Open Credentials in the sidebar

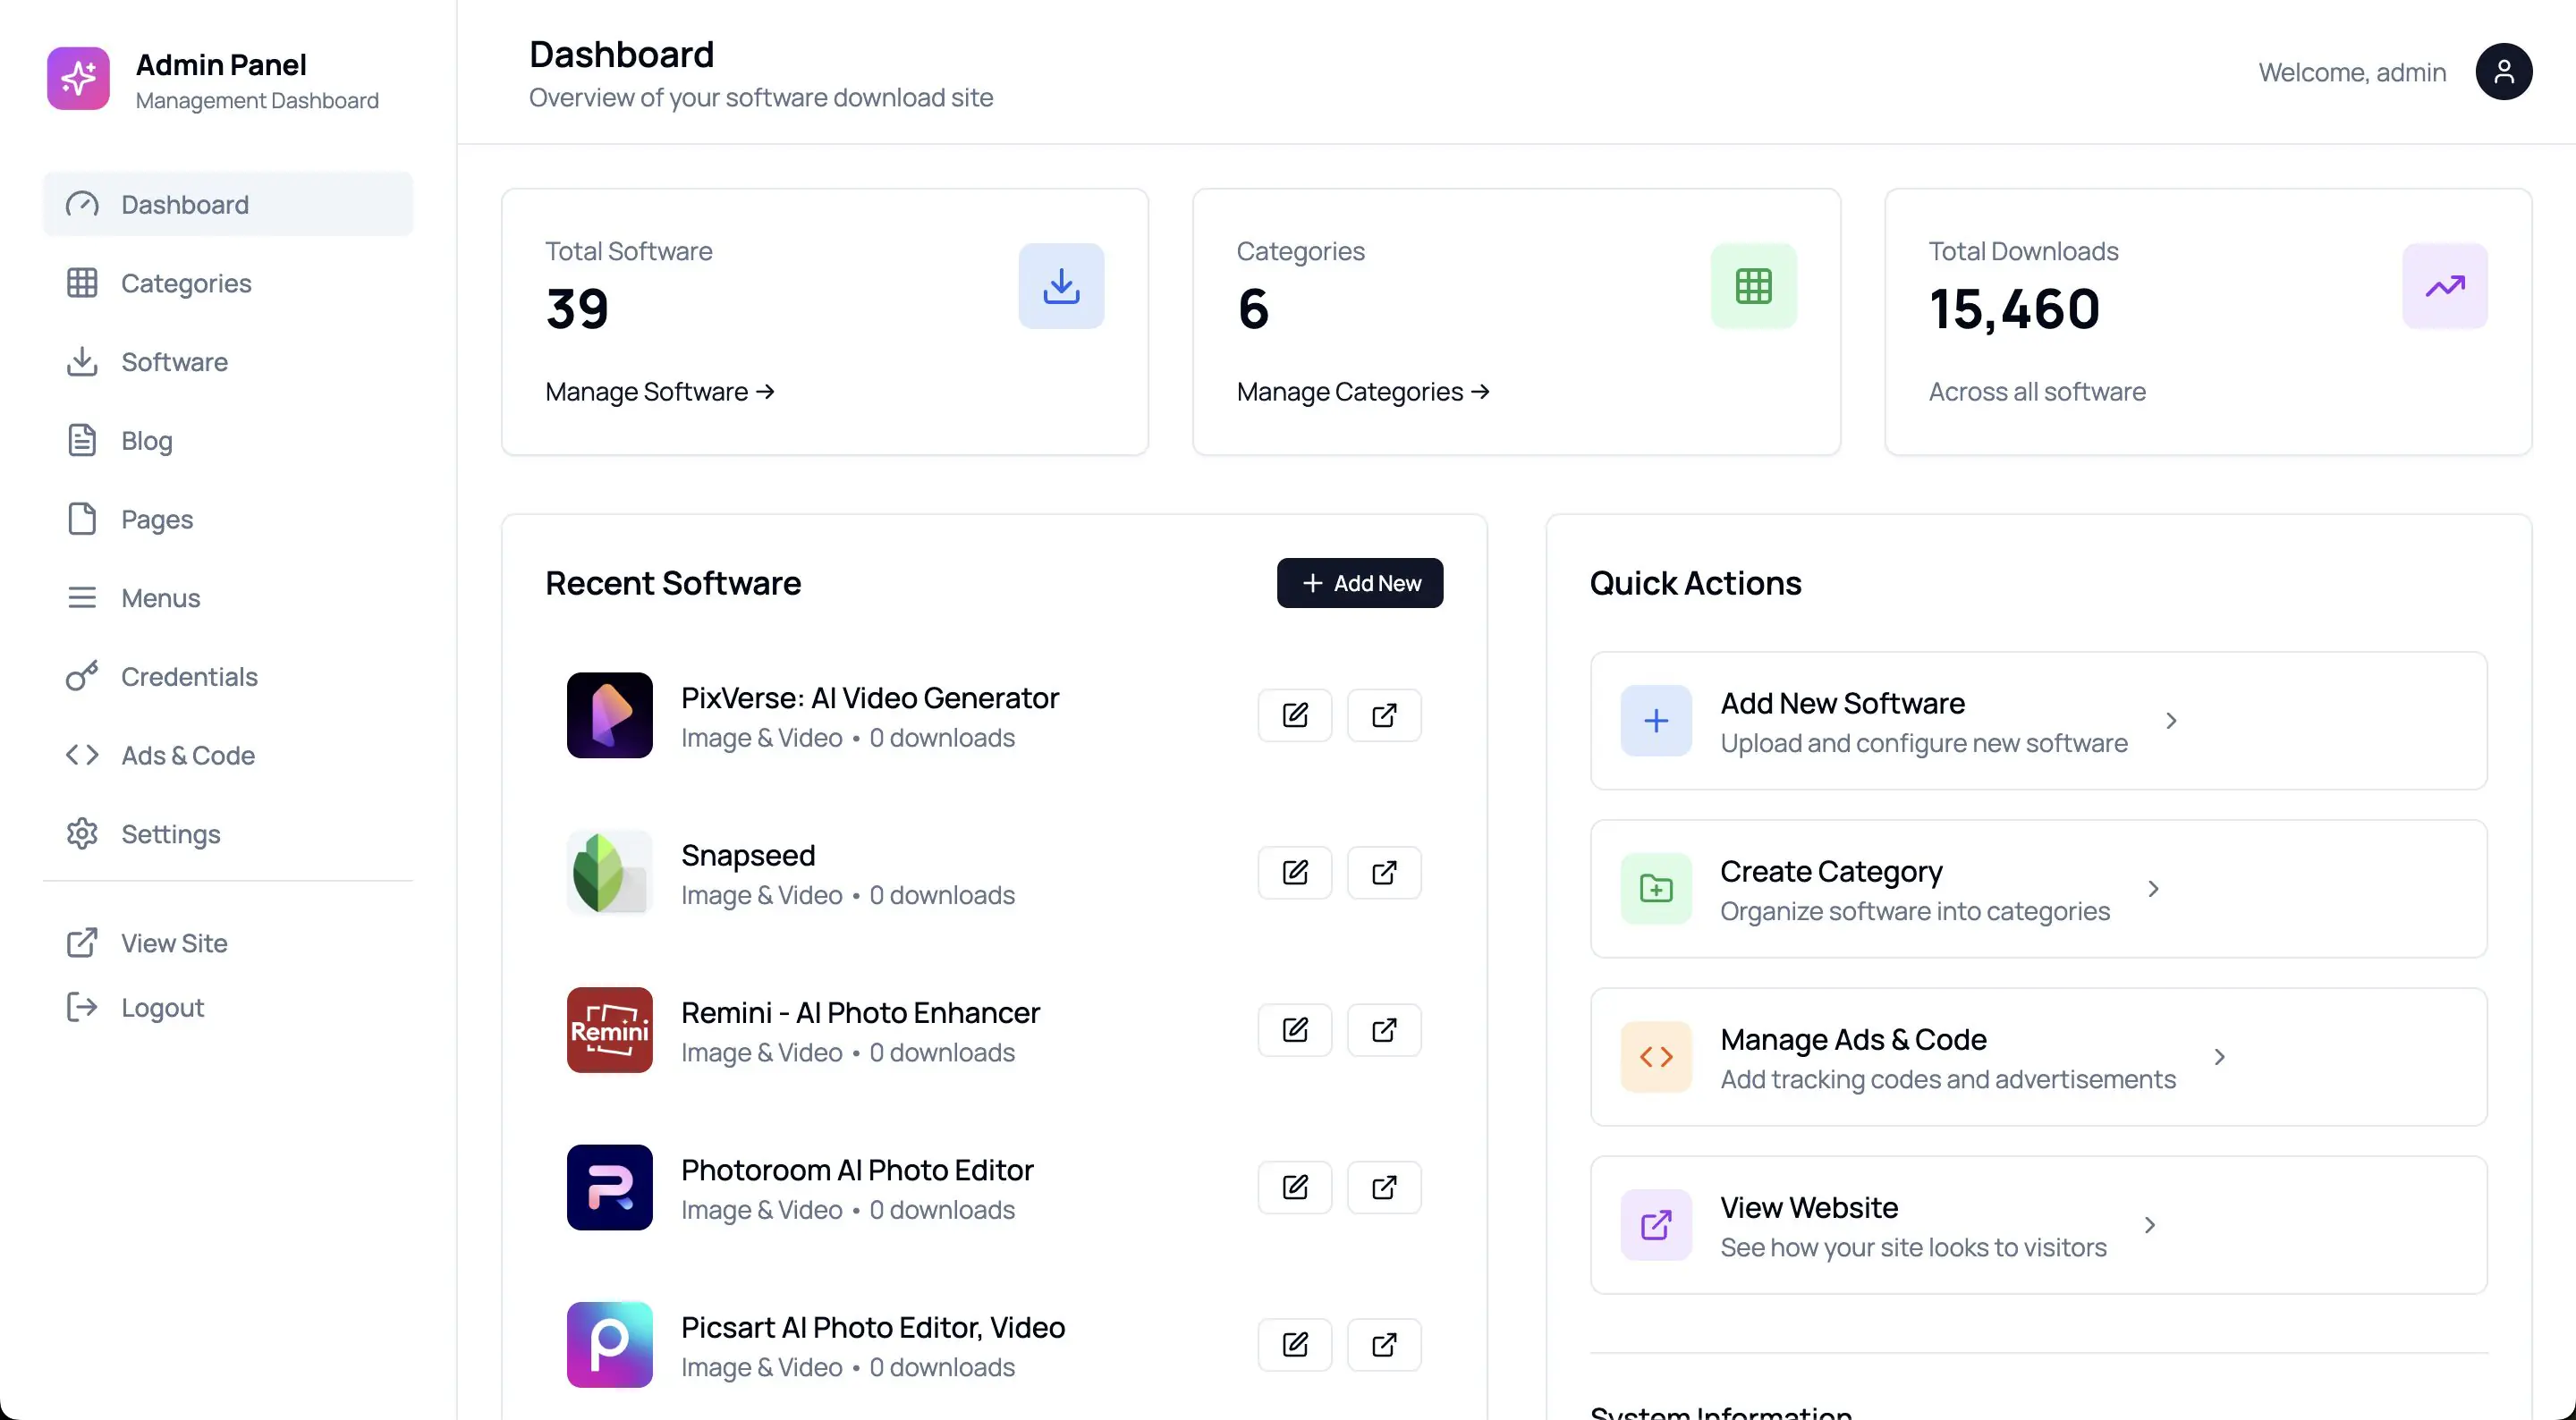point(189,677)
